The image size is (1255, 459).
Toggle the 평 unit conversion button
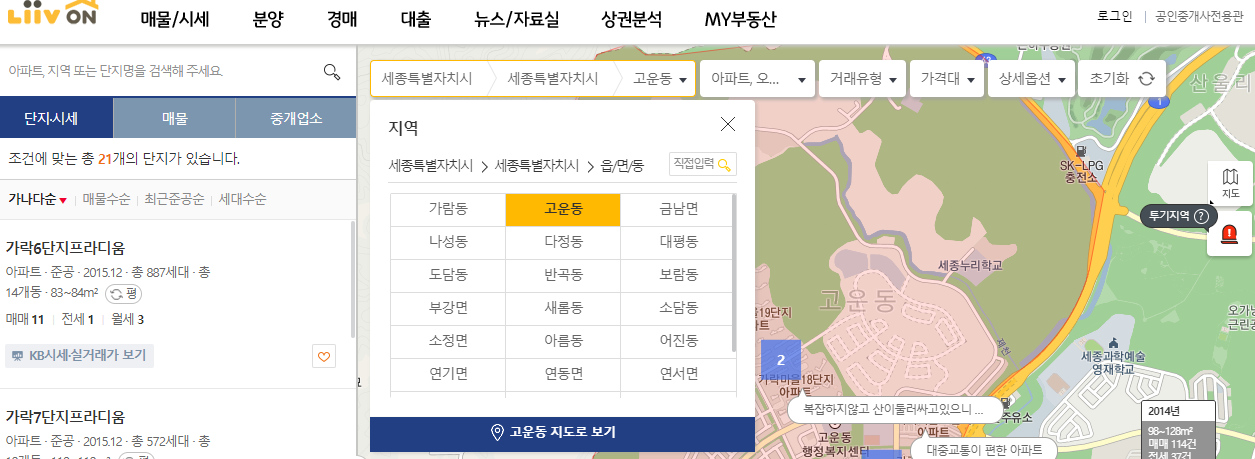125,293
